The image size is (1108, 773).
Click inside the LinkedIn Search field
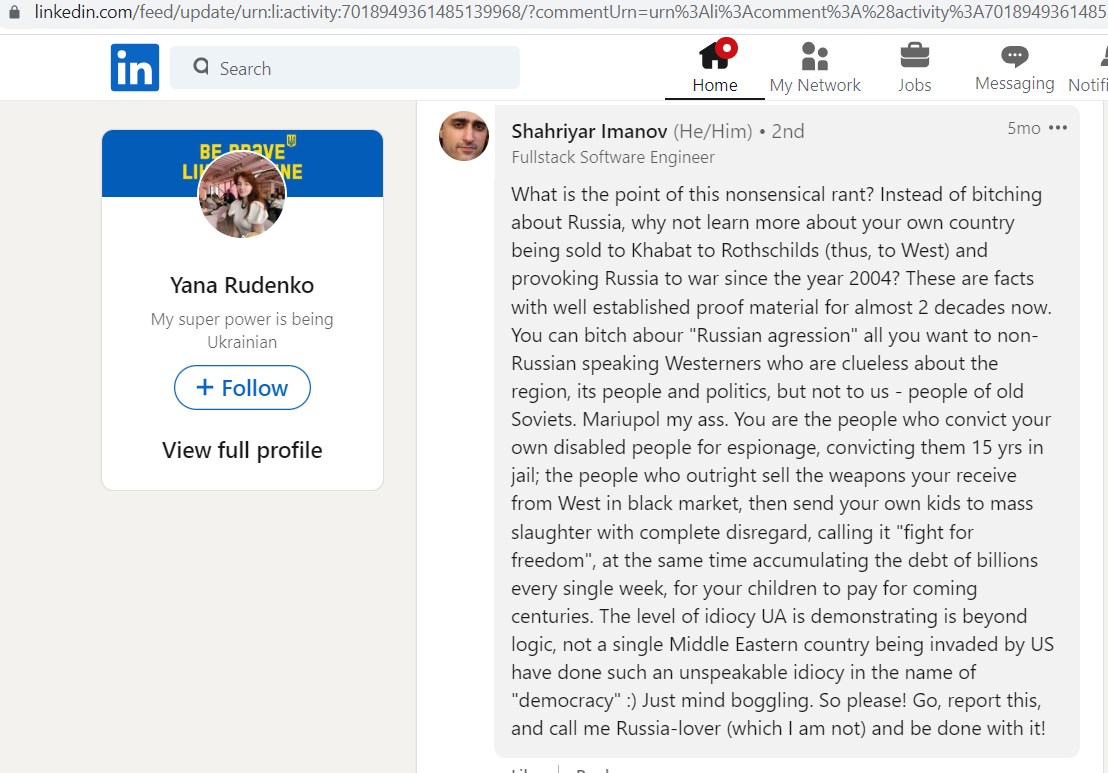345,68
